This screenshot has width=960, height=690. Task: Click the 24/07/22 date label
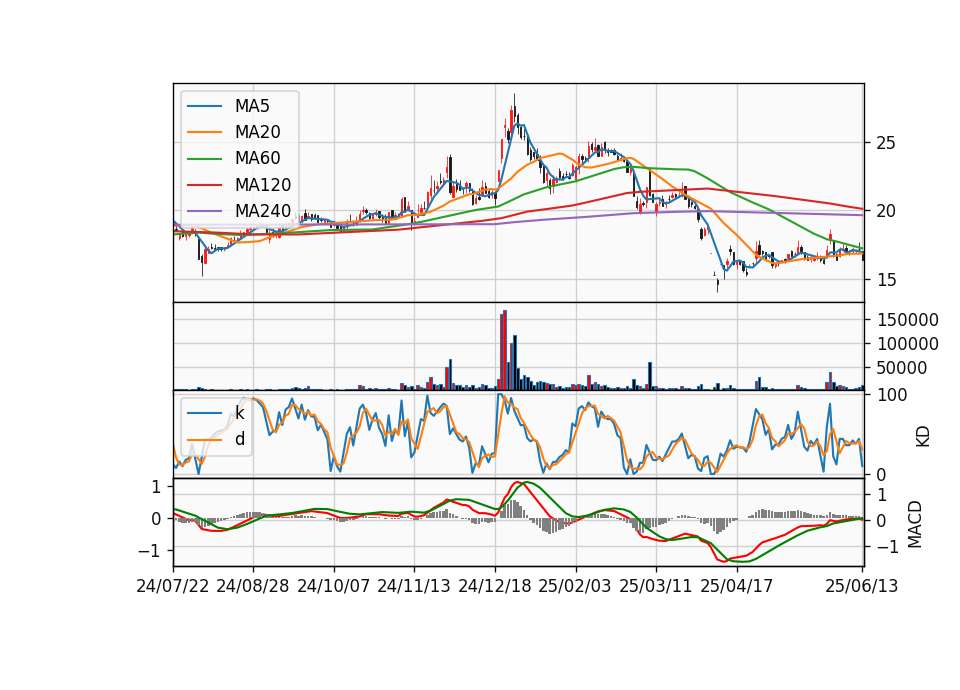(173, 586)
